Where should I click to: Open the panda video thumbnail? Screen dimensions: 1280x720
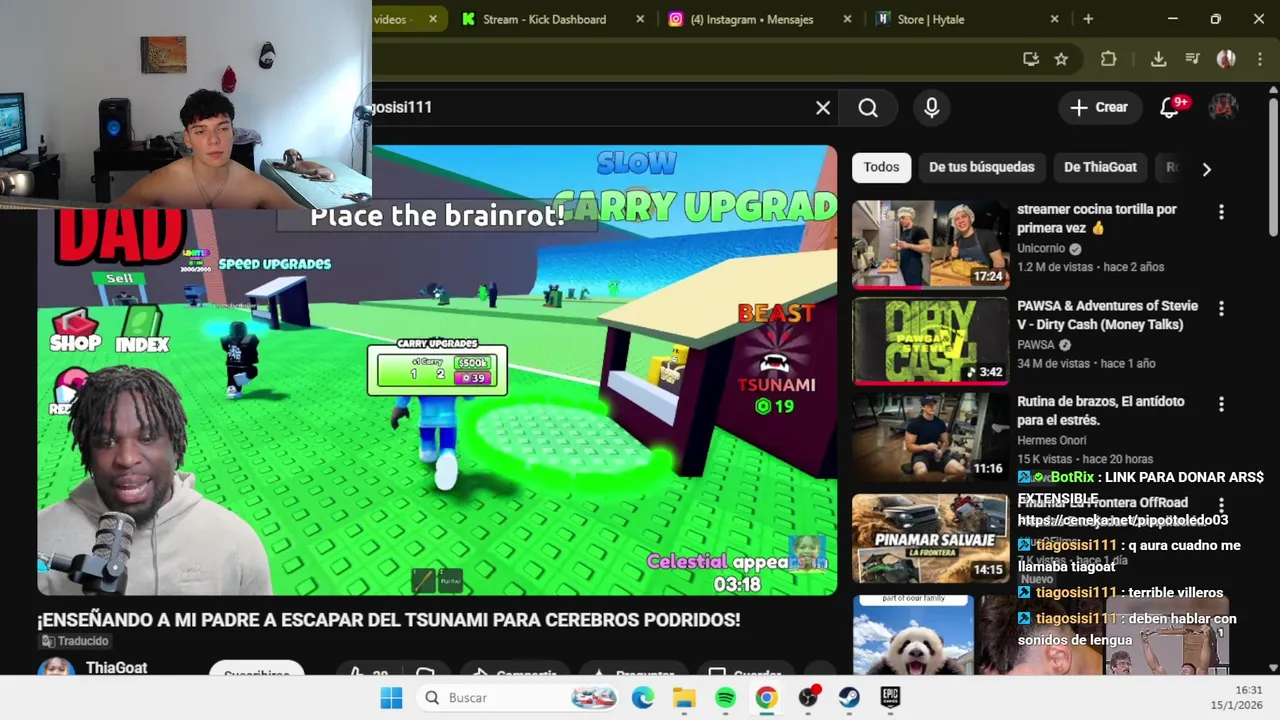(913, 636)
